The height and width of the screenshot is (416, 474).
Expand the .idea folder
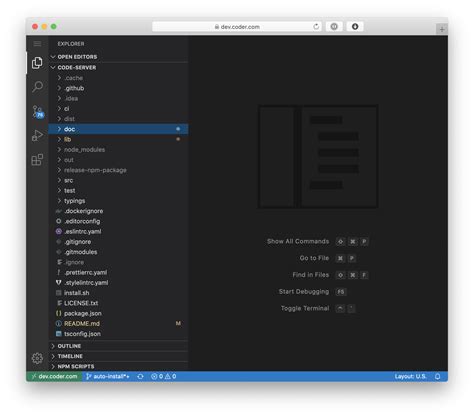coord(119,98)
